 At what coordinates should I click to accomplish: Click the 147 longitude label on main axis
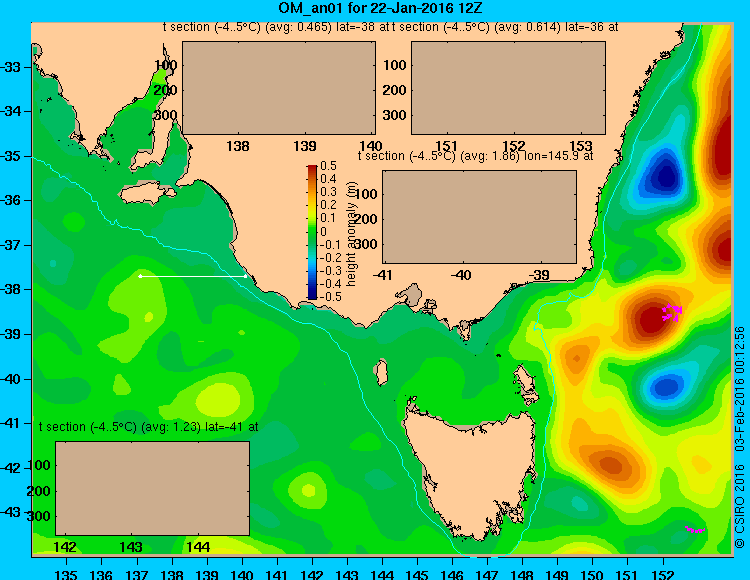[x=487, y=574]
